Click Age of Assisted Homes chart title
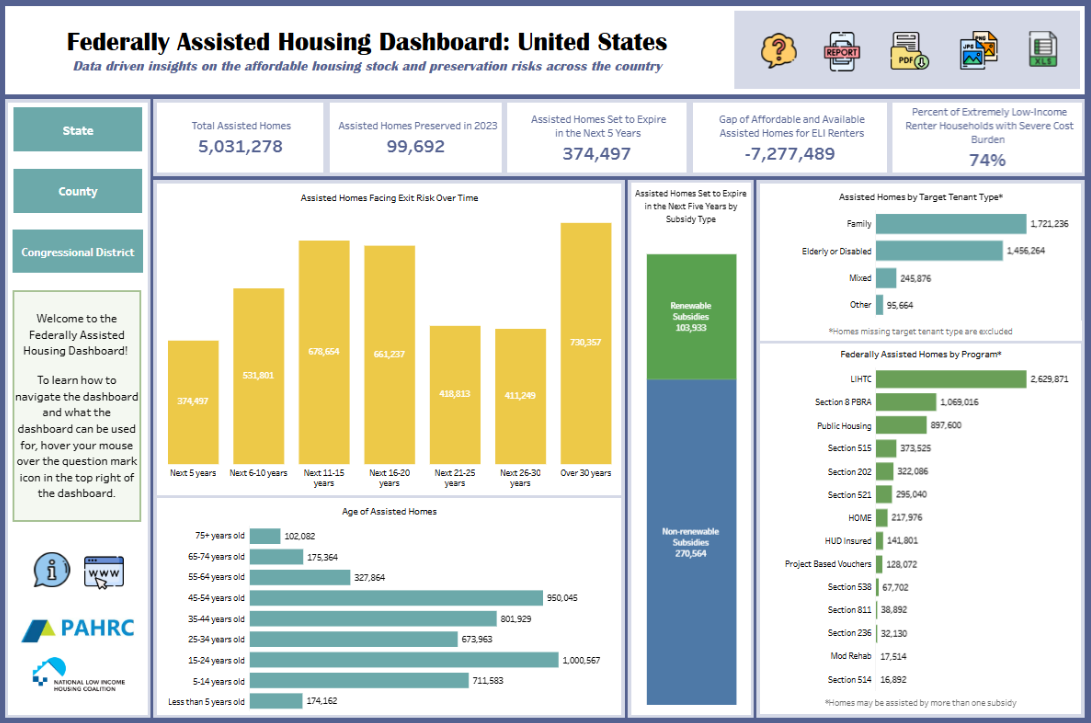The width and height of the screenshot is (1091, 723). point(389,511)
